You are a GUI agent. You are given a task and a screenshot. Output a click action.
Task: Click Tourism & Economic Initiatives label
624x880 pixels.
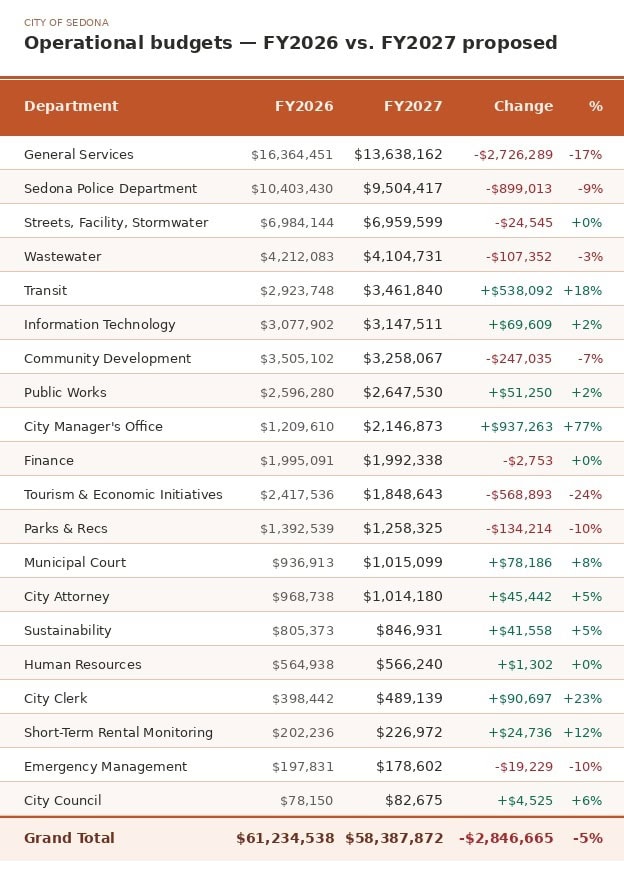(123, 494)
